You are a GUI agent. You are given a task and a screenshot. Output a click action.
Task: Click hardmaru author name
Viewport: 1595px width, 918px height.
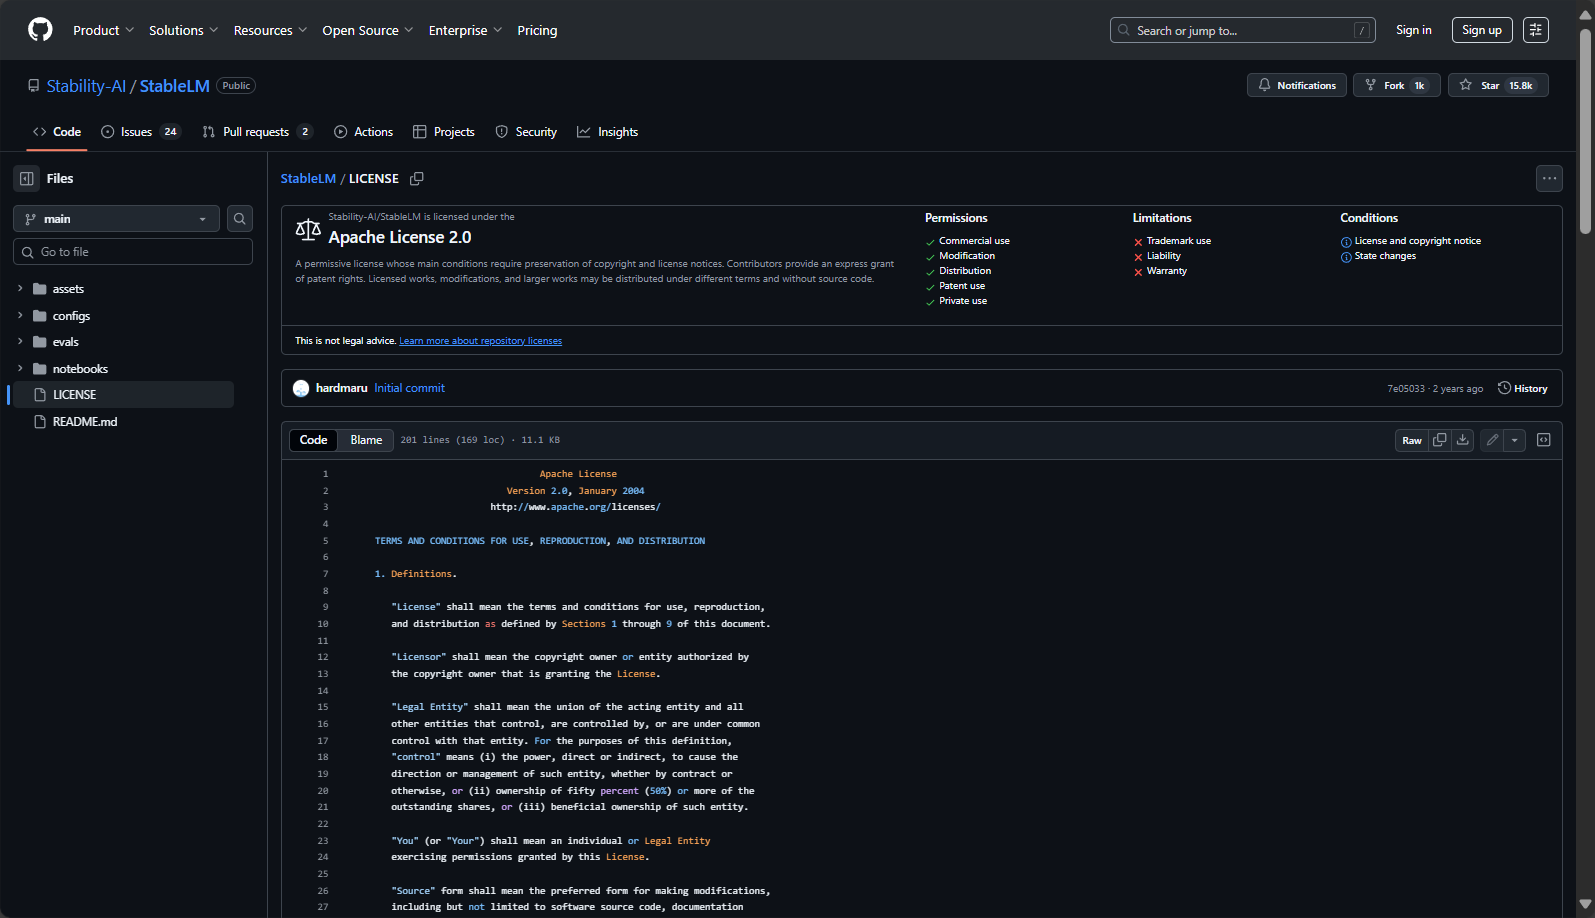point(342,388)
